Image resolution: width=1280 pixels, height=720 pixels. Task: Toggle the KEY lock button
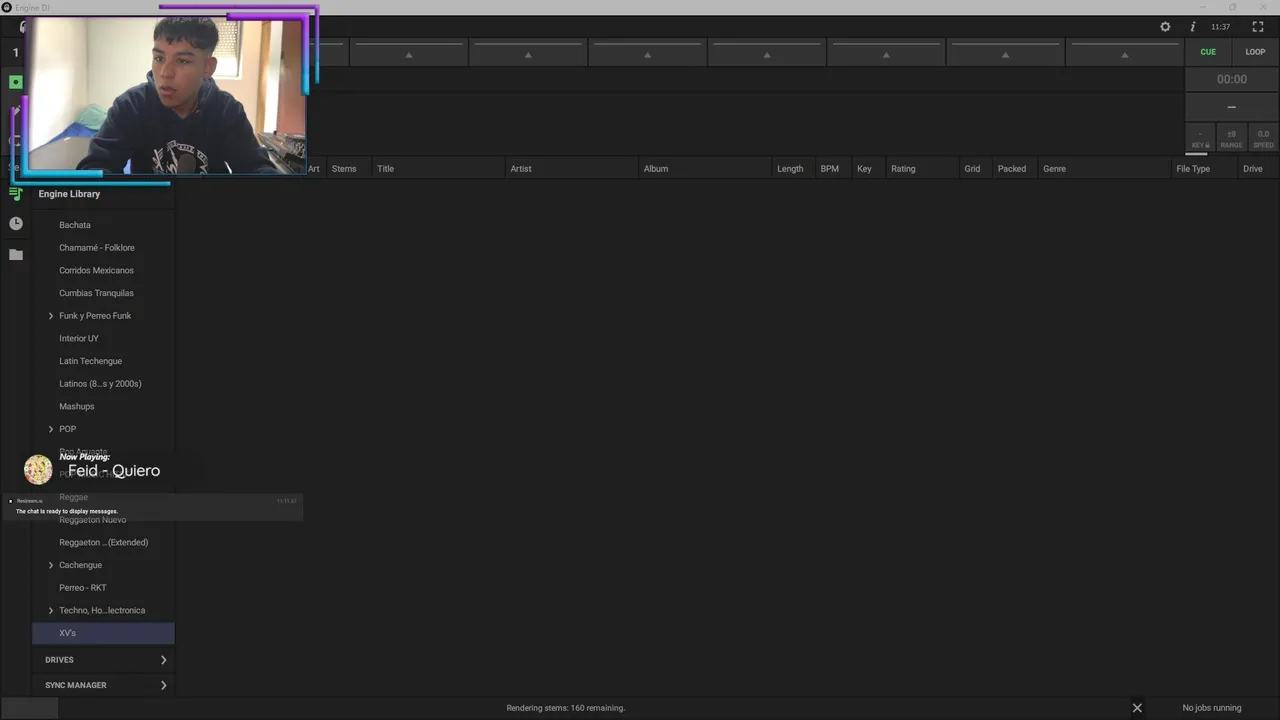pyautogui.click(x=1200, y=139)
